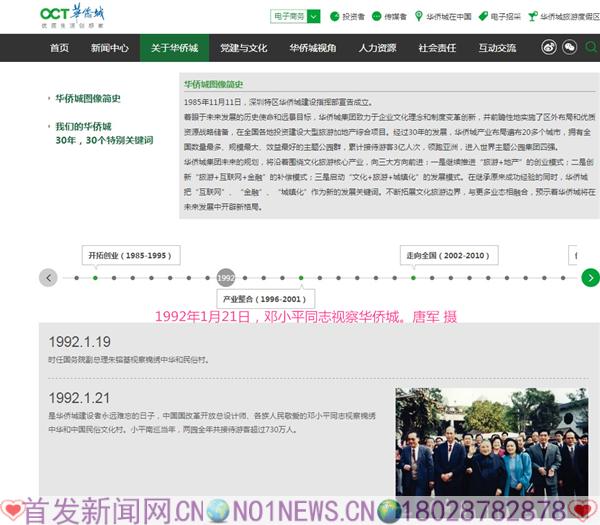
Task: Click the last timeline dot before the next arrow
Action: [563, 278]
